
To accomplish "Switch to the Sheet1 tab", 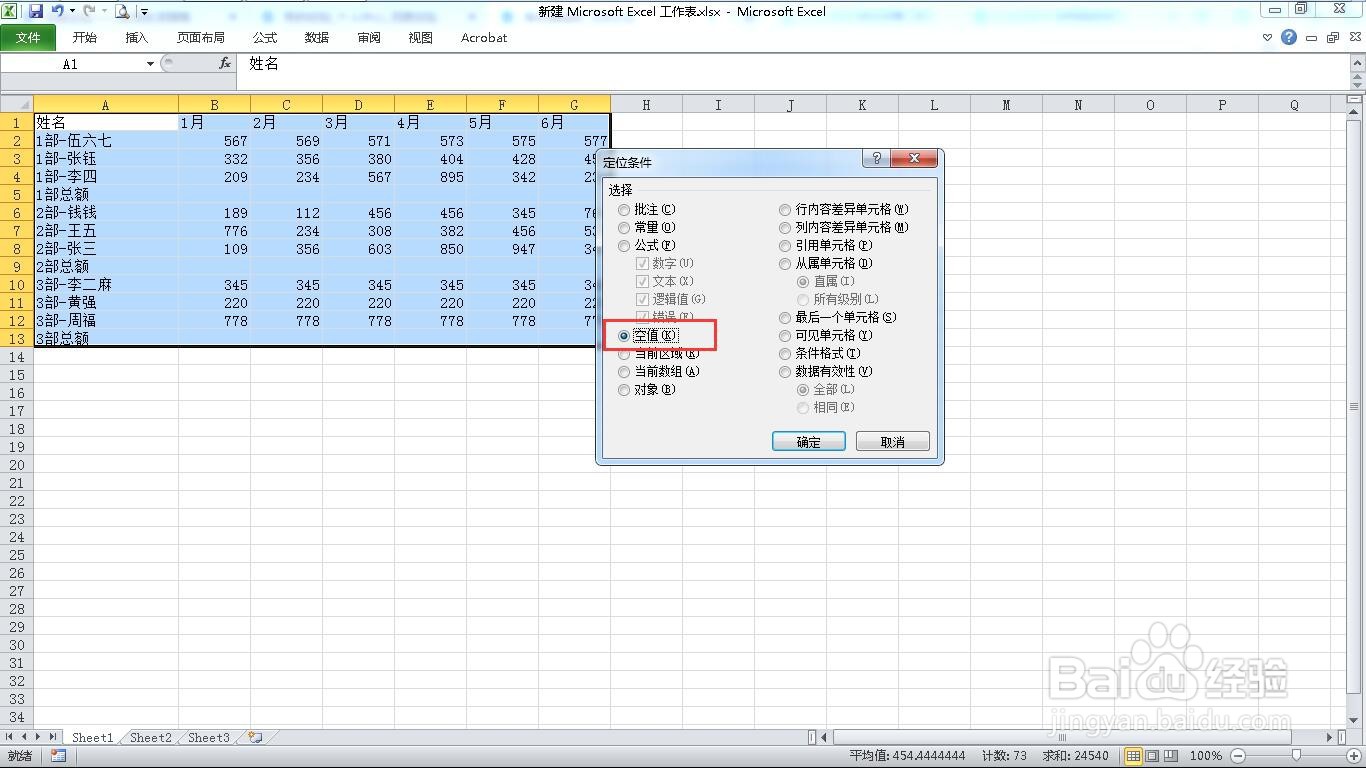I will (x=92, y=738).
